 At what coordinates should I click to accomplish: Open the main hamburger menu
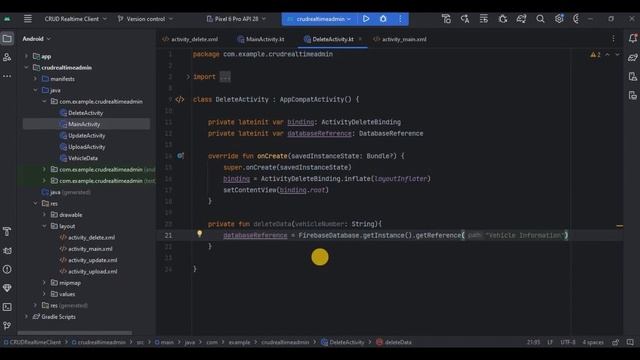[28, 19]
